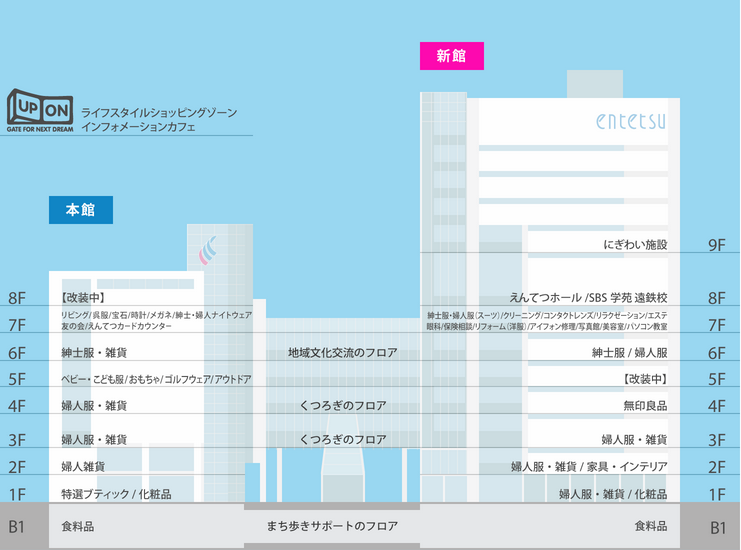Click the entetsu logo on the building
Viewport: 741px width, 550px height.
click(630, 121)
